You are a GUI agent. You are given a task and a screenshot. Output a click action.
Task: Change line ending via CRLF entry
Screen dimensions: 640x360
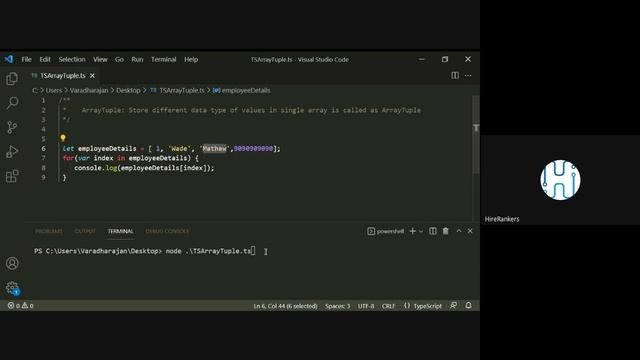pos(388,306)
